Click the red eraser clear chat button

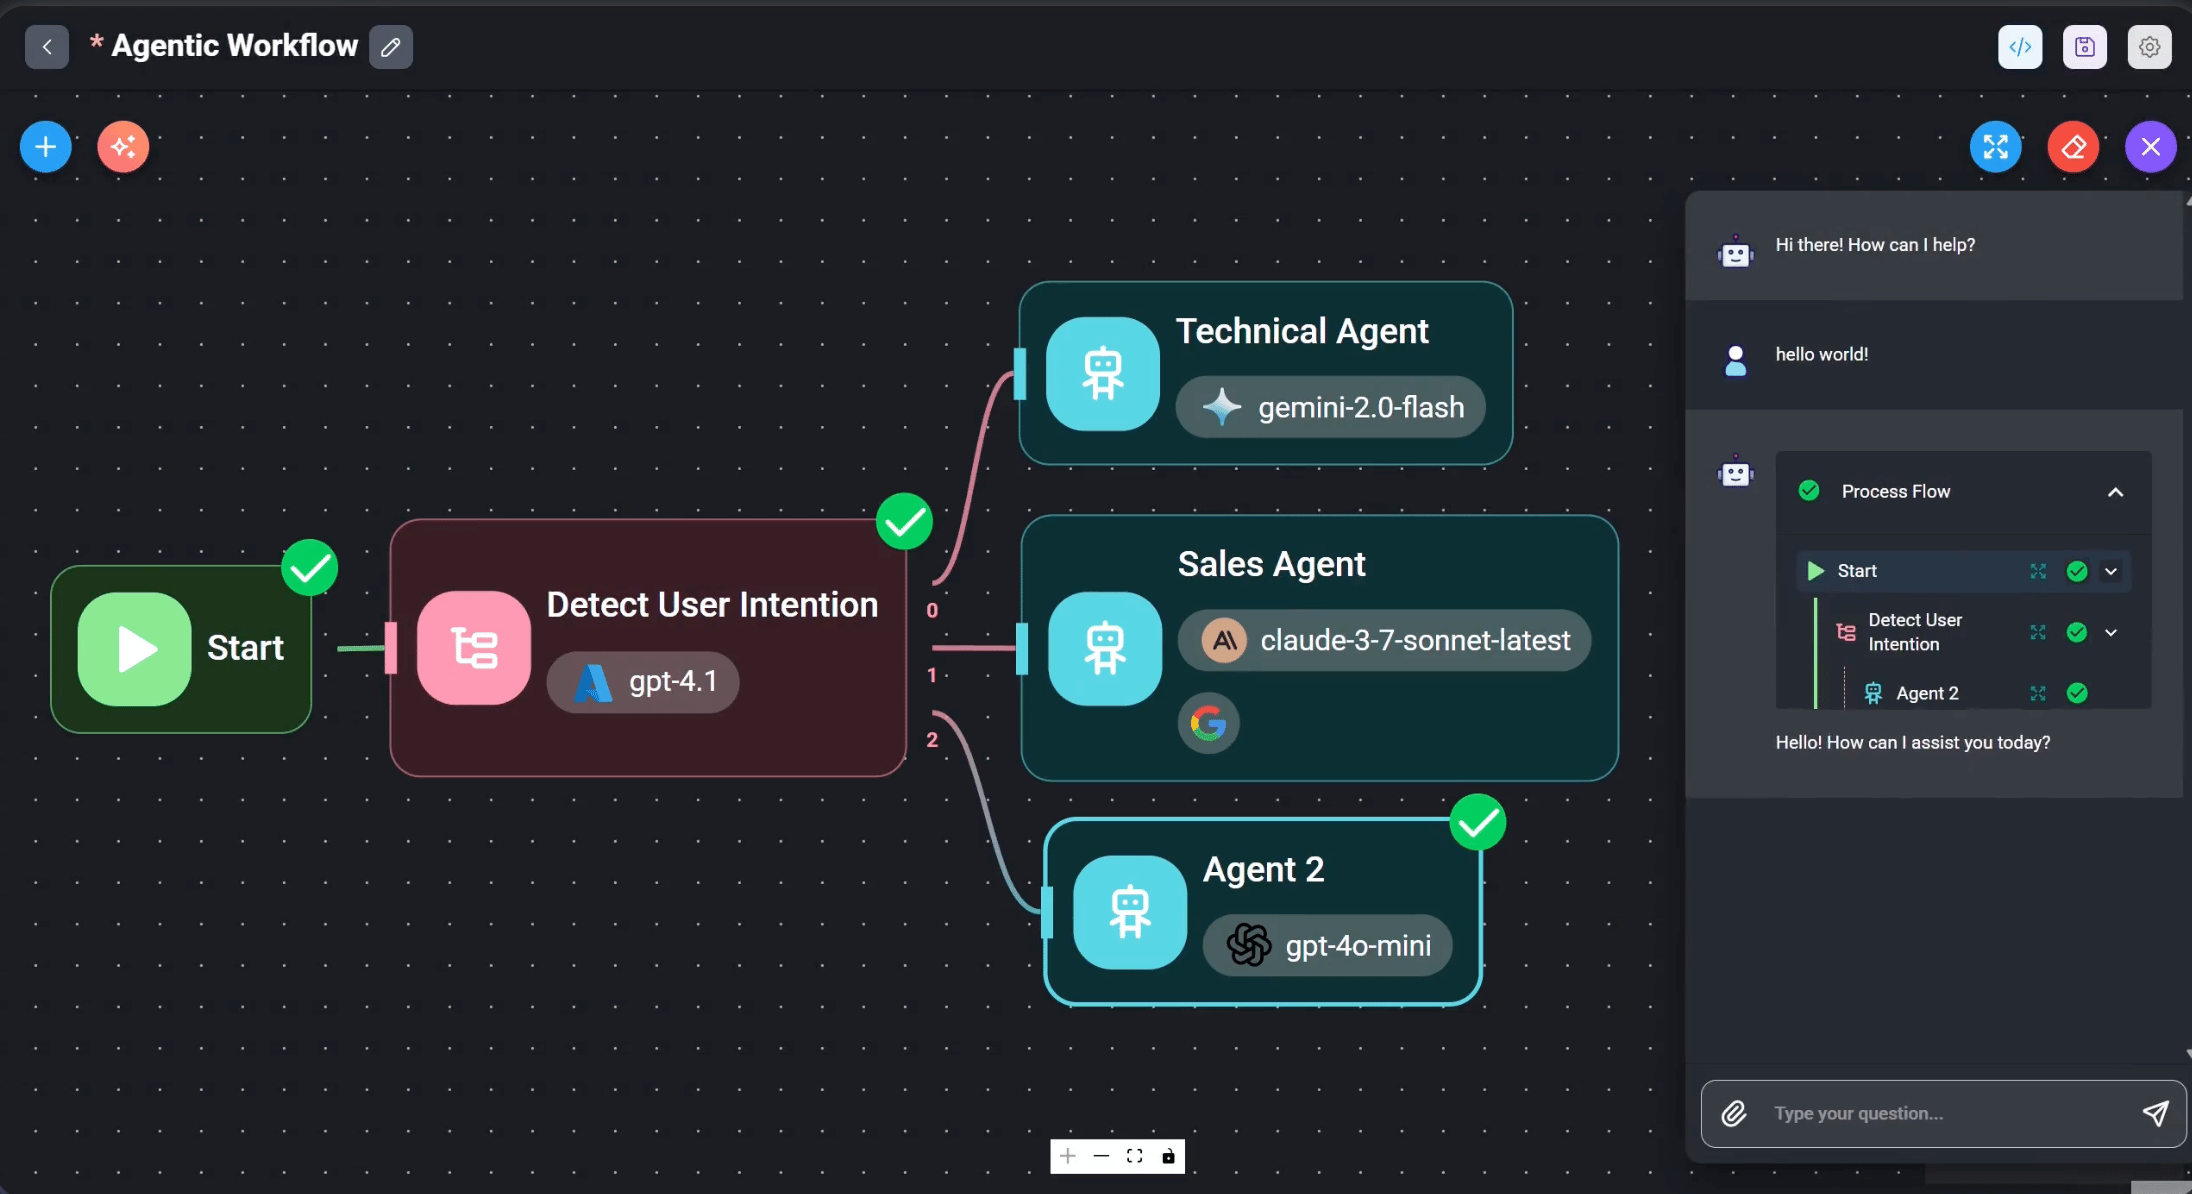coord(2073,147)
